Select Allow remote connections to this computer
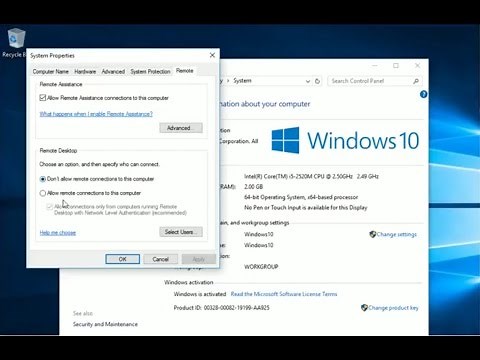The width and height of the screenshot is (480, 360). 43,193
